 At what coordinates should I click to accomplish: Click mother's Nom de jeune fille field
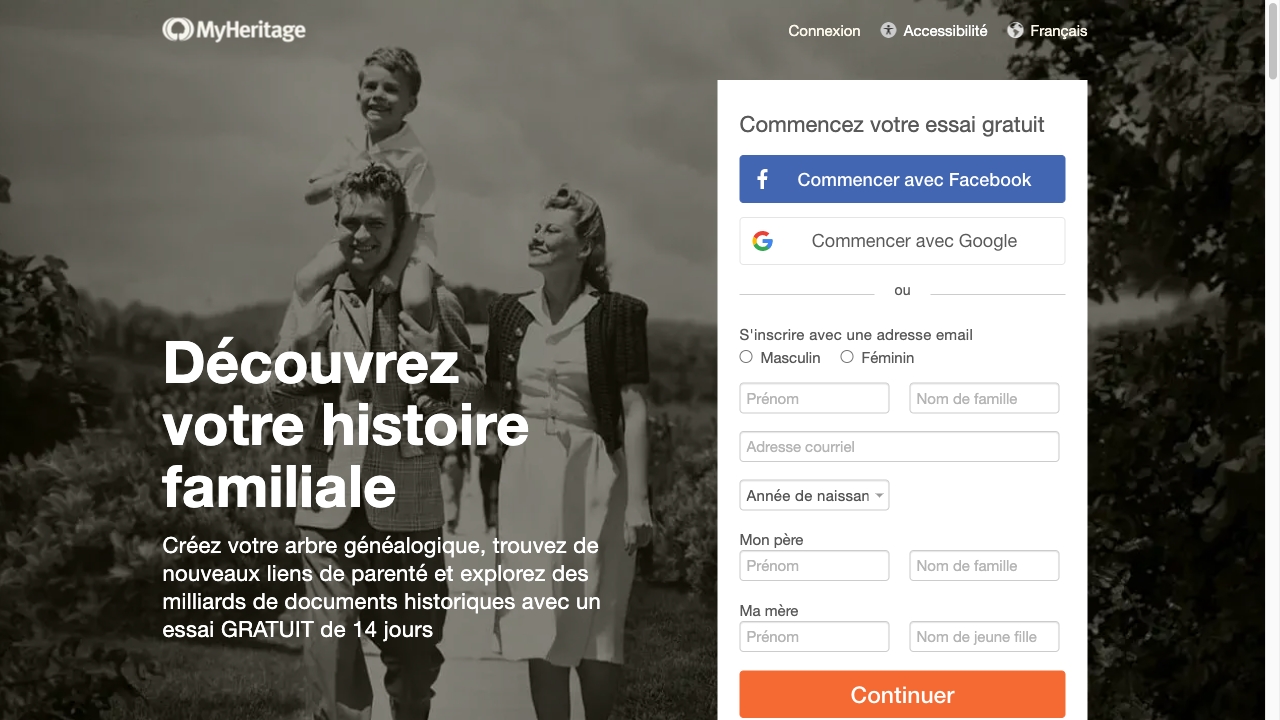tap(984, 636)
